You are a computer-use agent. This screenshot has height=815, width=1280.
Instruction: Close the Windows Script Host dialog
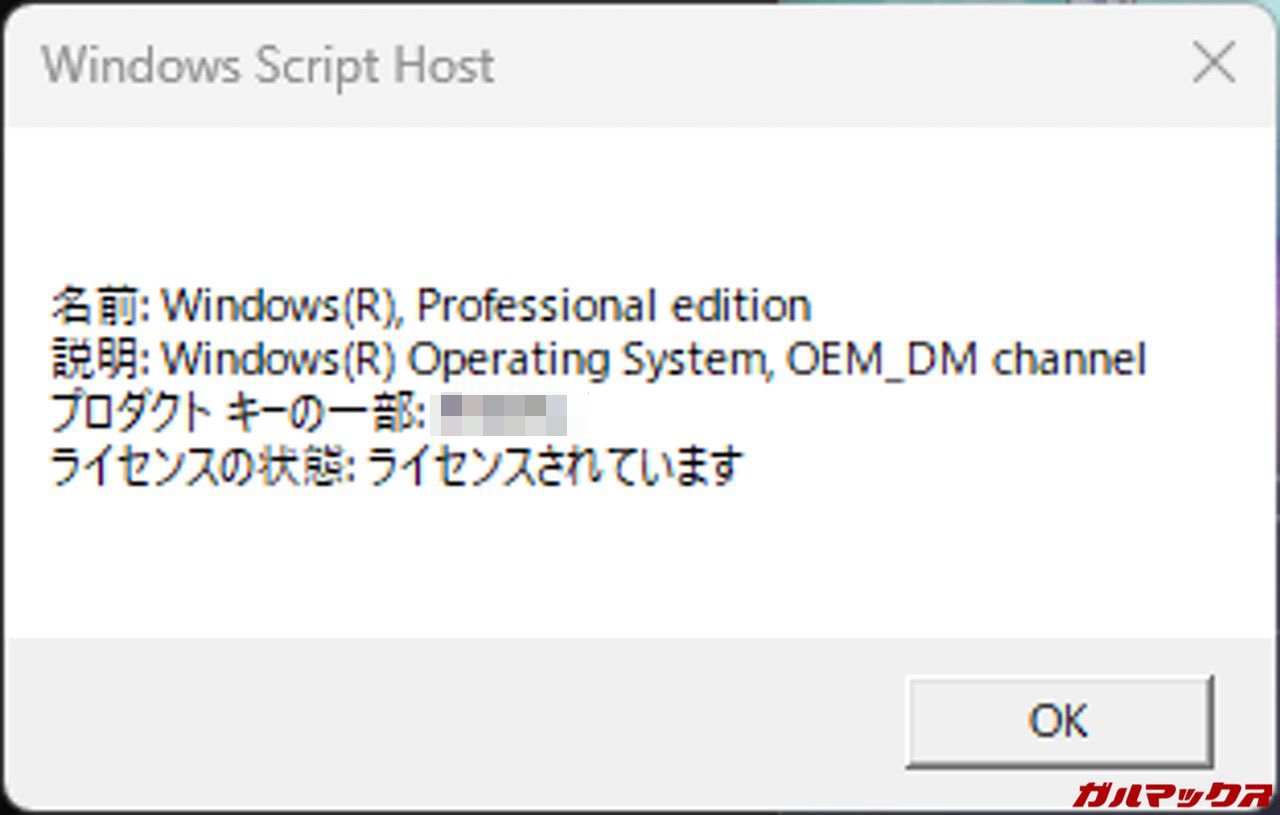[x=1214, y=65]
